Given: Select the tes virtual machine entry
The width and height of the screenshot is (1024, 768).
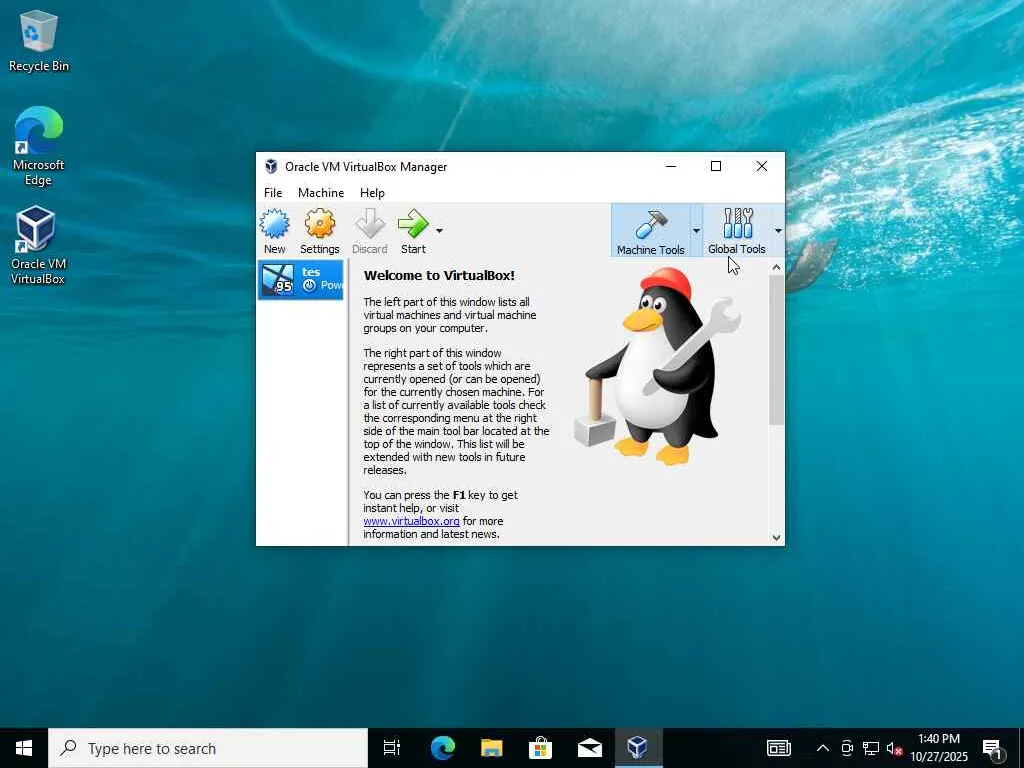Looking at the screenshot, I should point(300,280).
